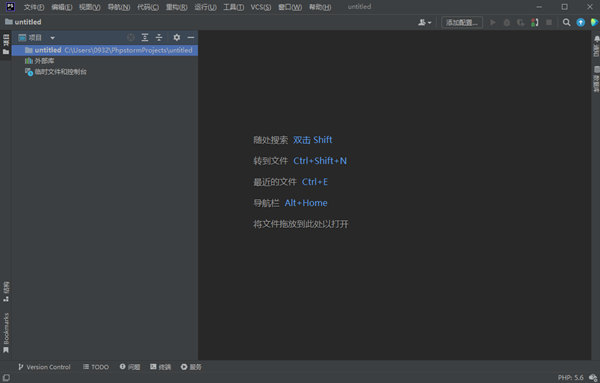The image size is (600, 383).
Task: Open the 帮助(H) menu
Action: [320, 7]
